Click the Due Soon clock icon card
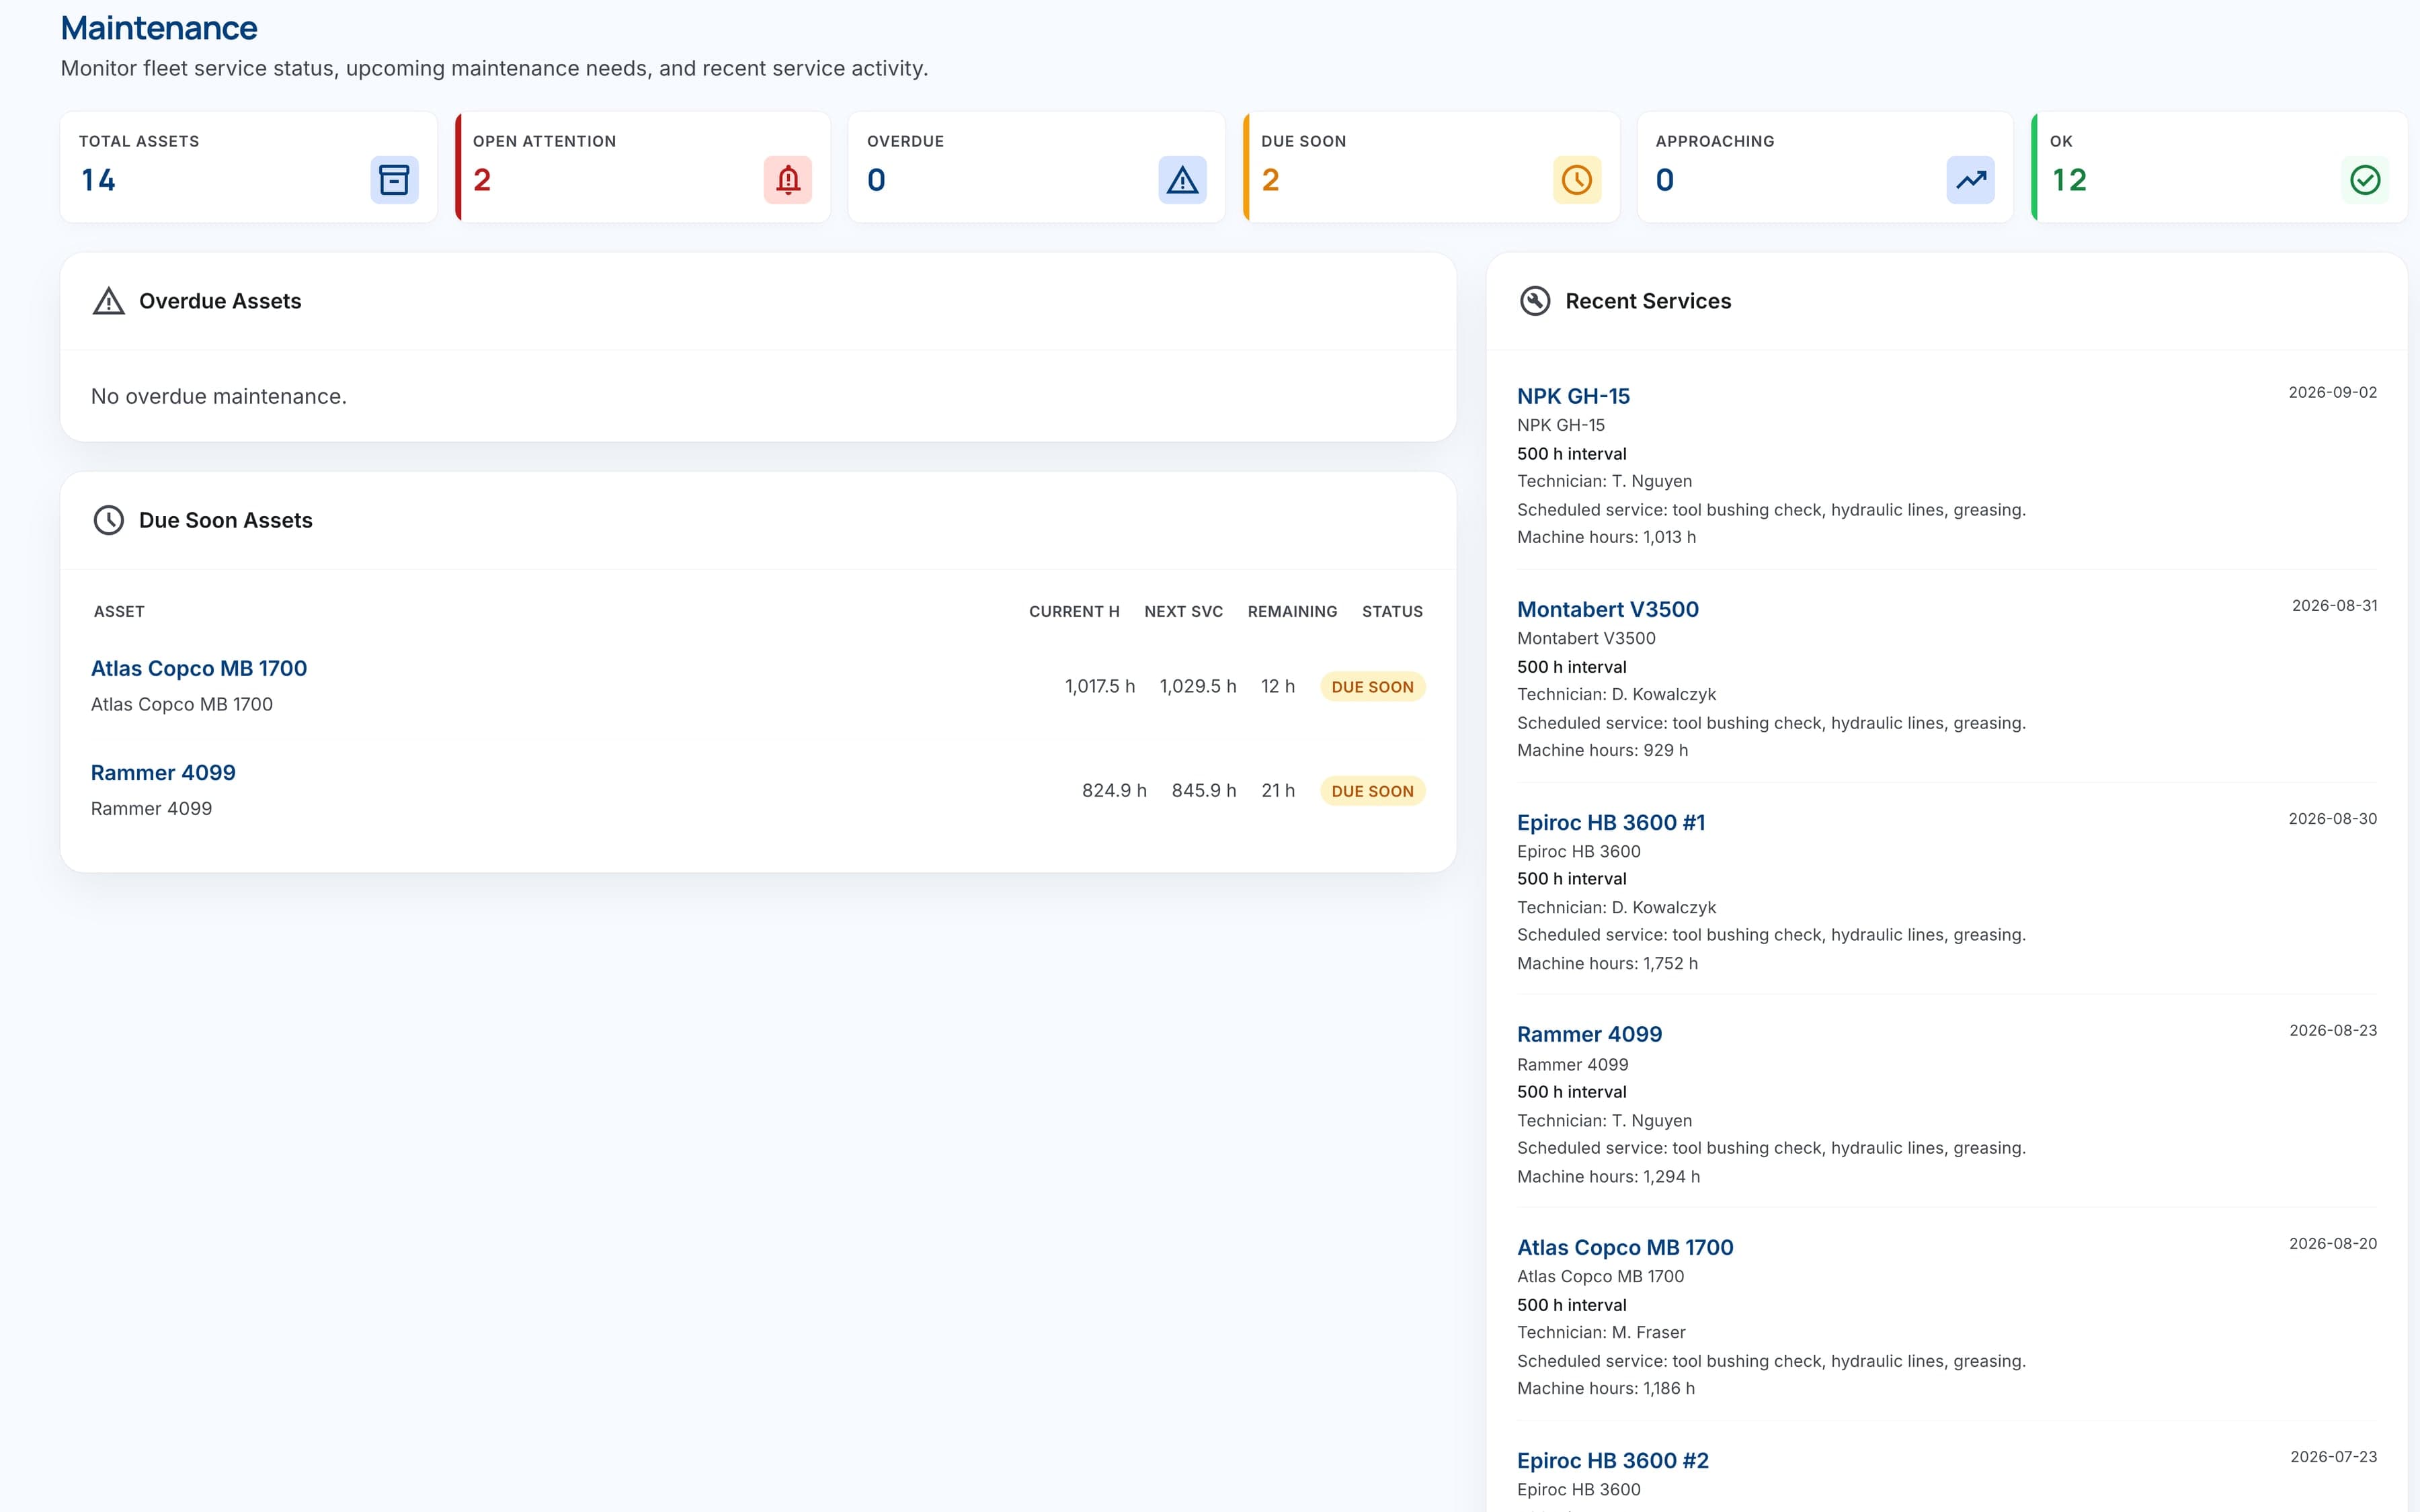The height and width of the screenshot is (1512, 2420). (1577, 180)
